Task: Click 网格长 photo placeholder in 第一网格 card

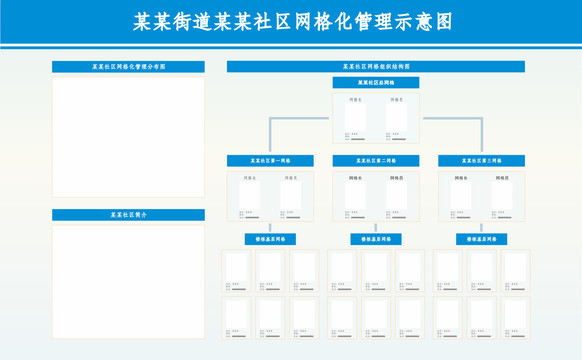Action: (x=249, y=195)
